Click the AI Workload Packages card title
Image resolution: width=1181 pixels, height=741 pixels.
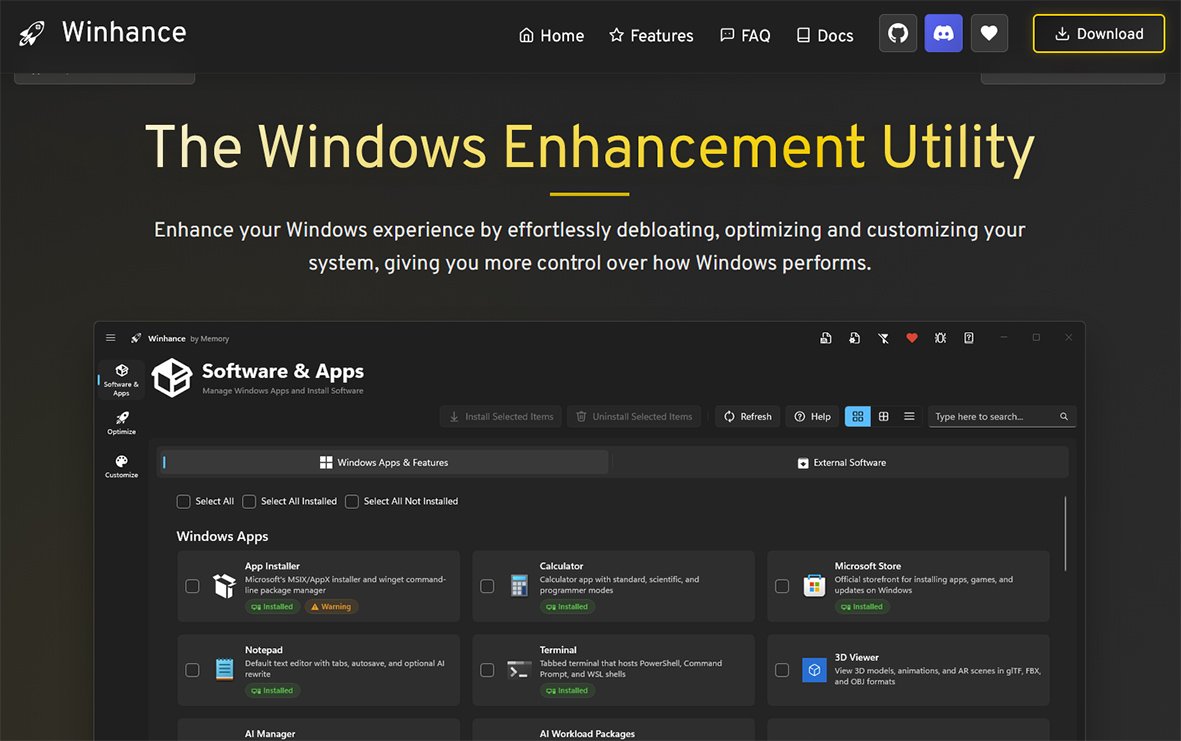point(587,733)
